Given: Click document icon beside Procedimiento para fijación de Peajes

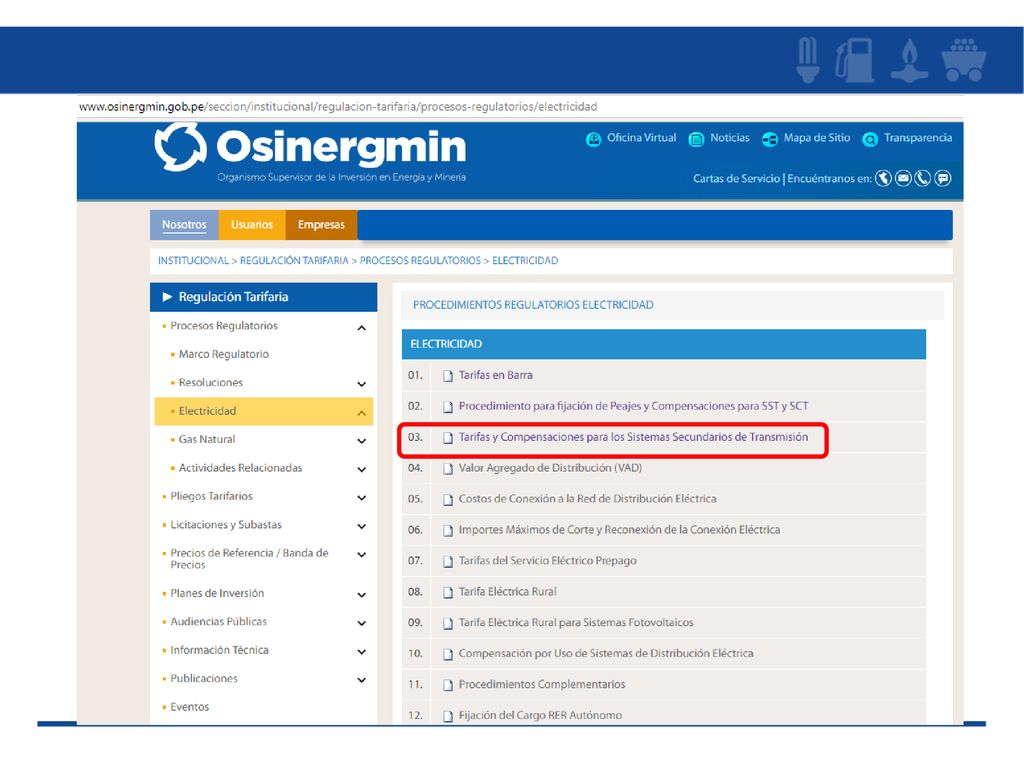Looking at the screenshot, I should tap(448, 407).
